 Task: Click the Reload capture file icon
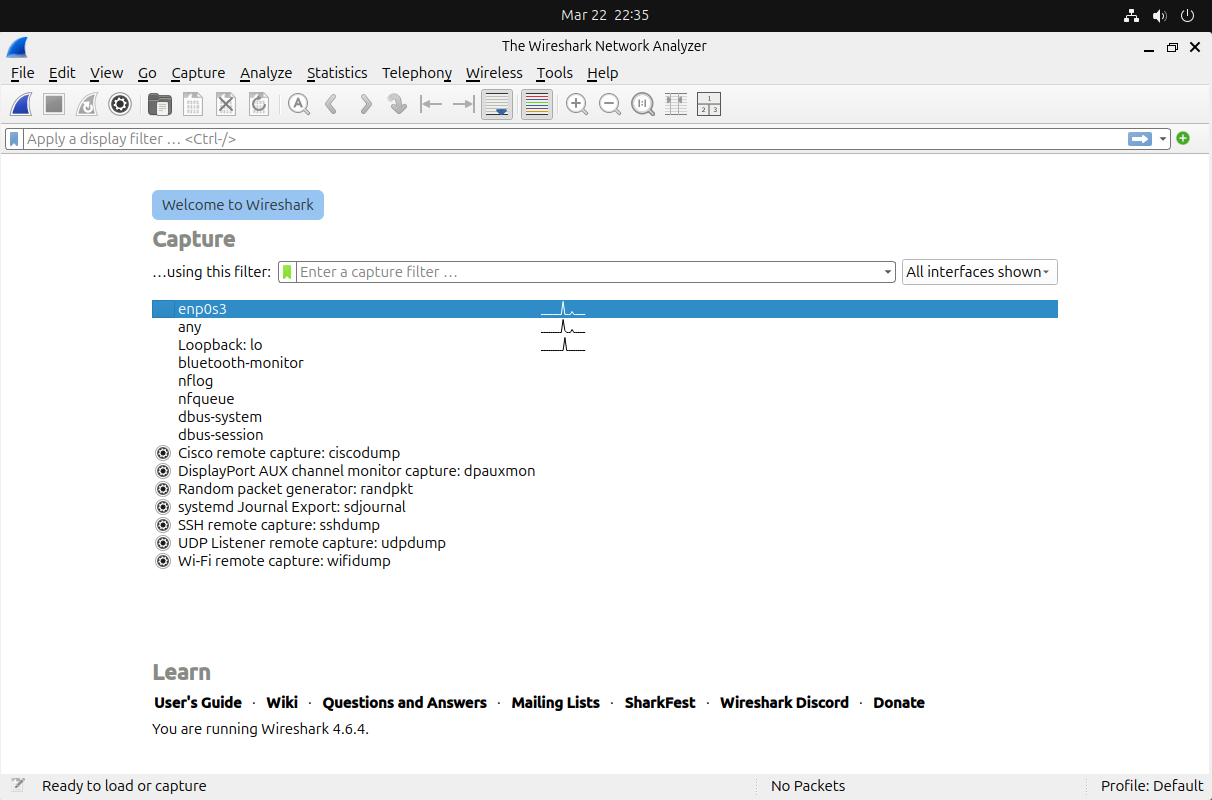pyautogui.click(x=258, y=104)
